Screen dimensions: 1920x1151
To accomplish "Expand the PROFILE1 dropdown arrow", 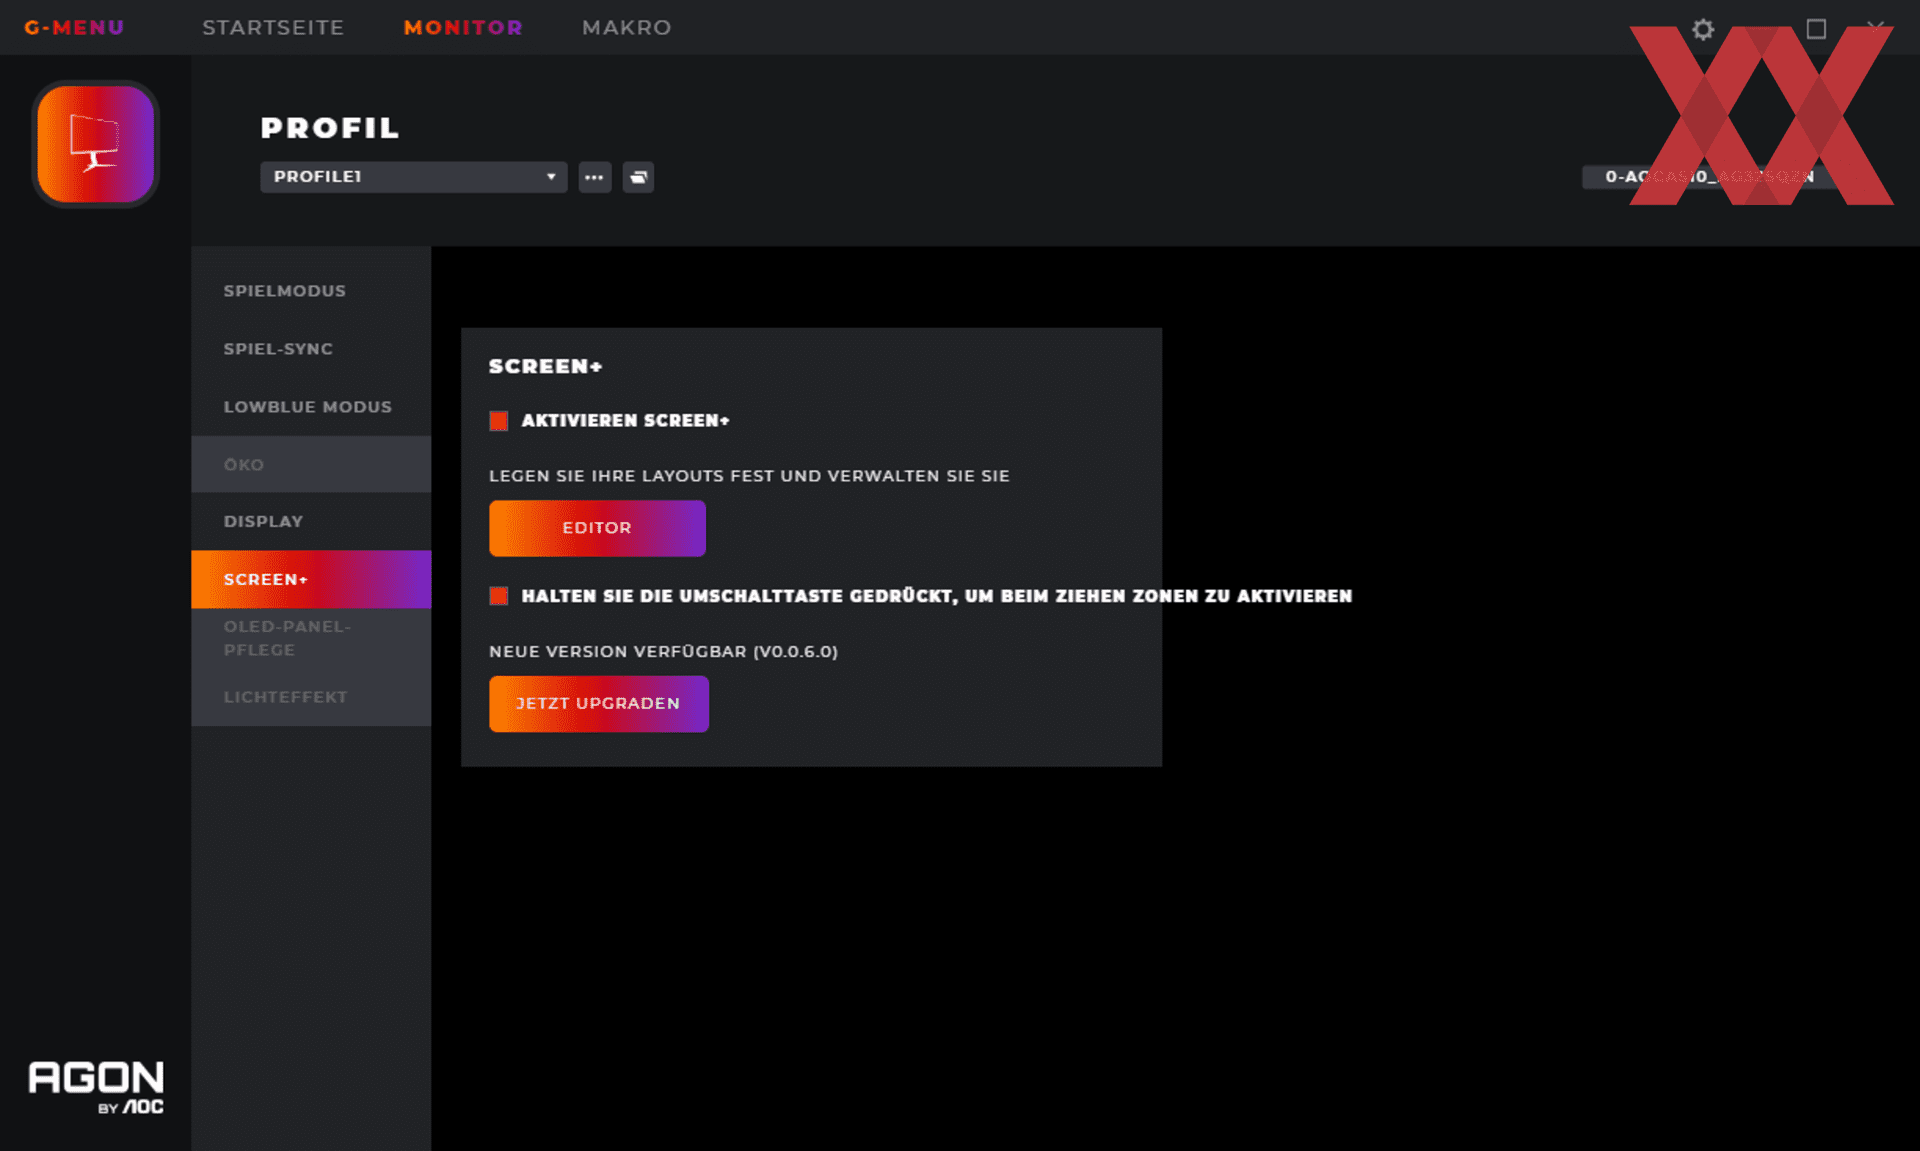I will pos(550,177).
